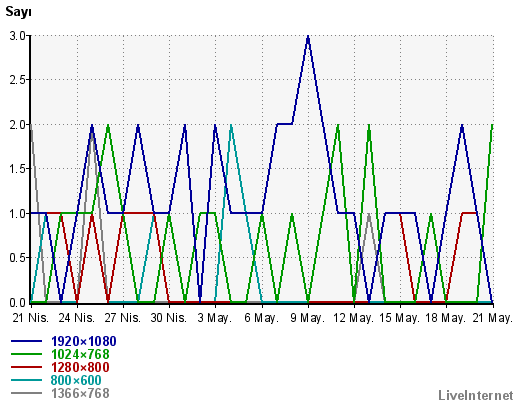Click the 1366×768 legend label
Viewport: 520px width, 405px height.
[x=80, y=393]
